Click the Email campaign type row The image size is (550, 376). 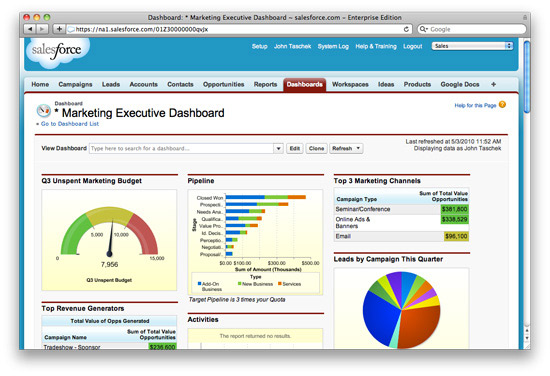coord(401,236)
